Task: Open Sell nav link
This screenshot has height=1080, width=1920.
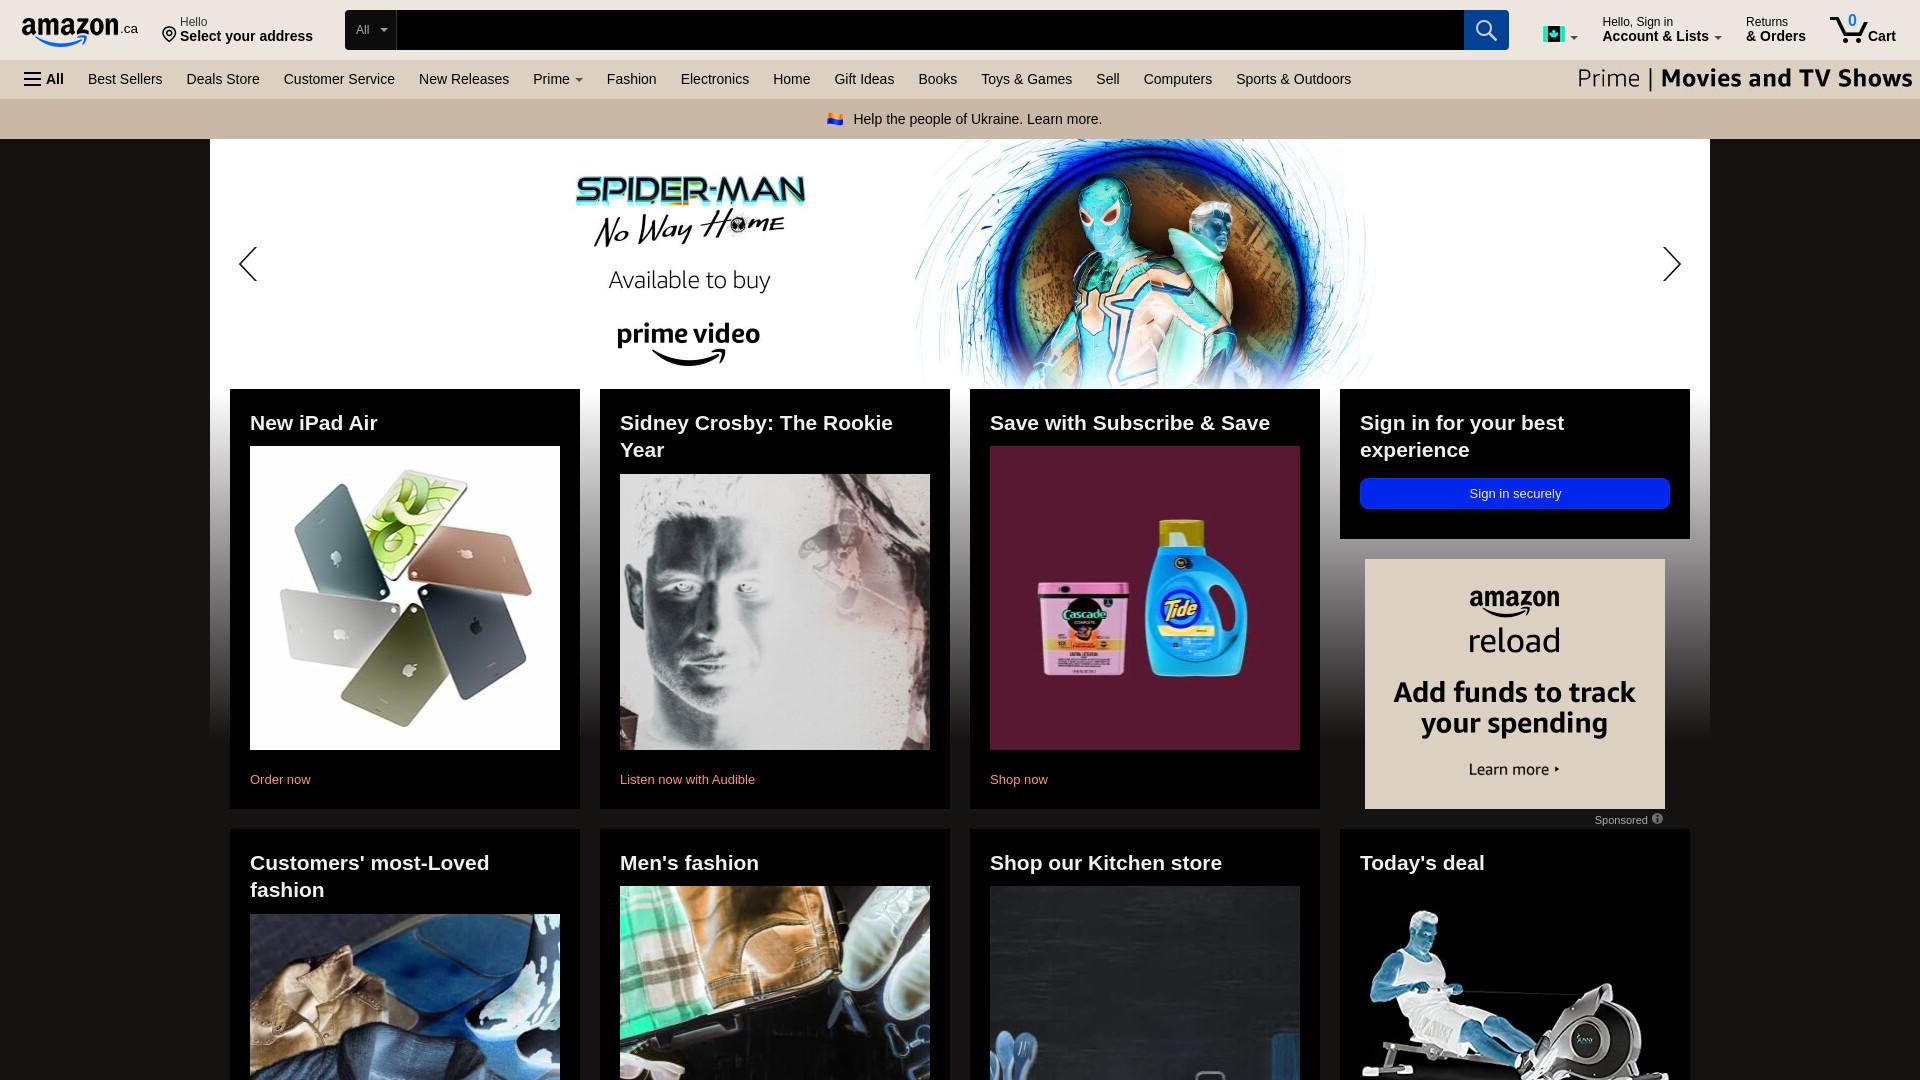Action: (x=1107, y=79)
